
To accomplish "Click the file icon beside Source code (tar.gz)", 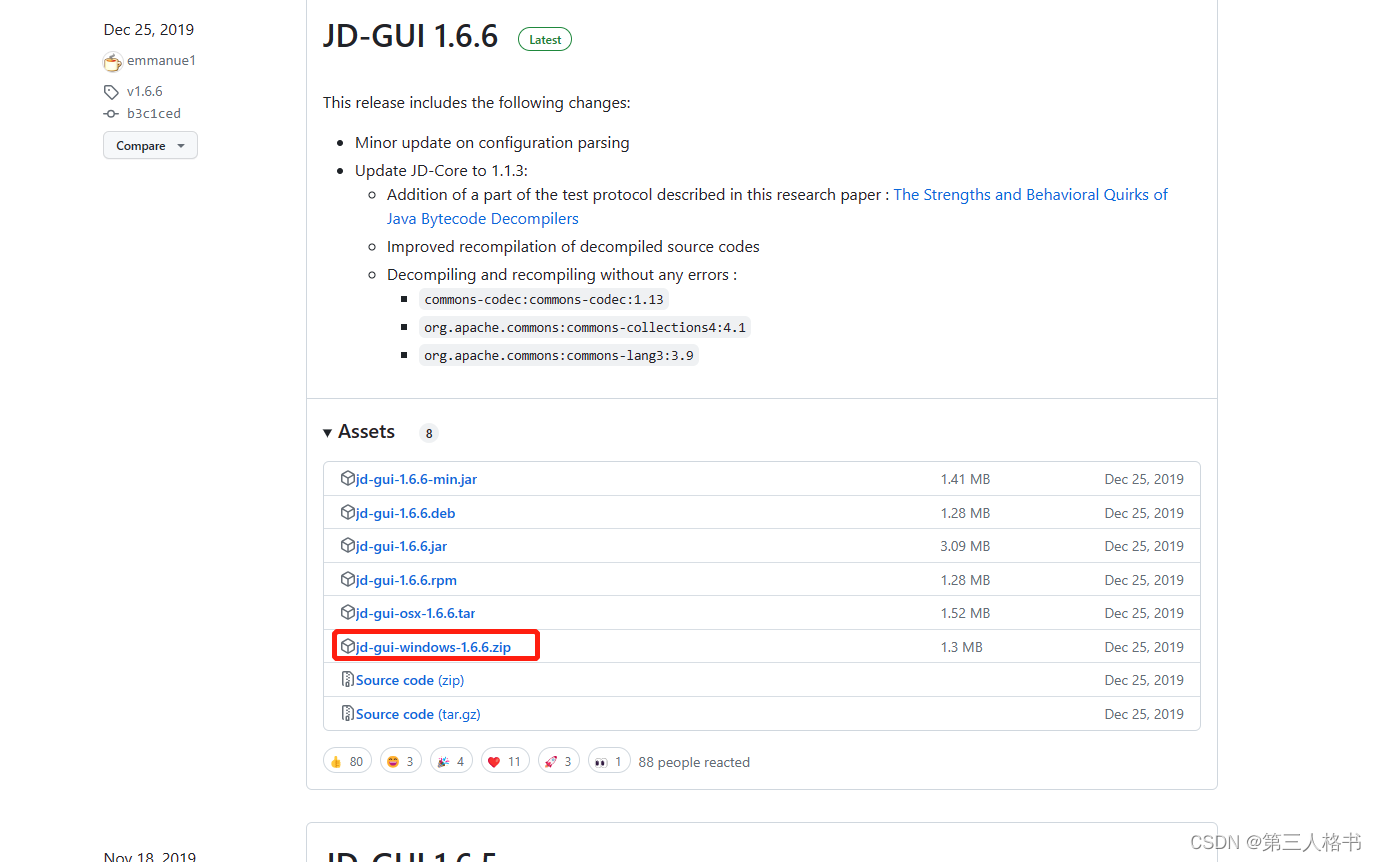I will [x=347, y=713].
